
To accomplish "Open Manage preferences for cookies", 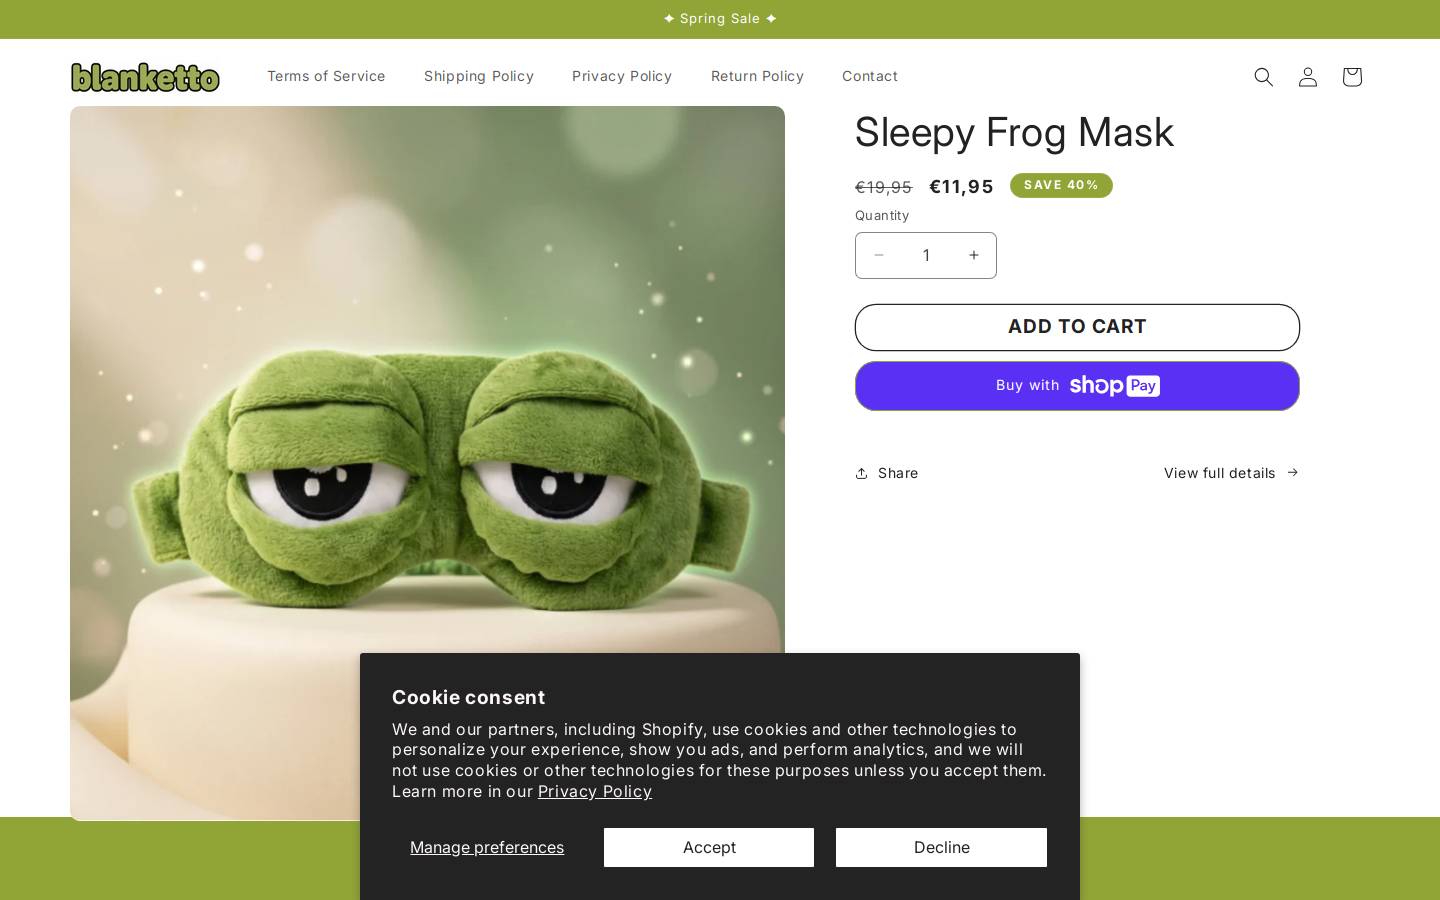I will (487, 847).
